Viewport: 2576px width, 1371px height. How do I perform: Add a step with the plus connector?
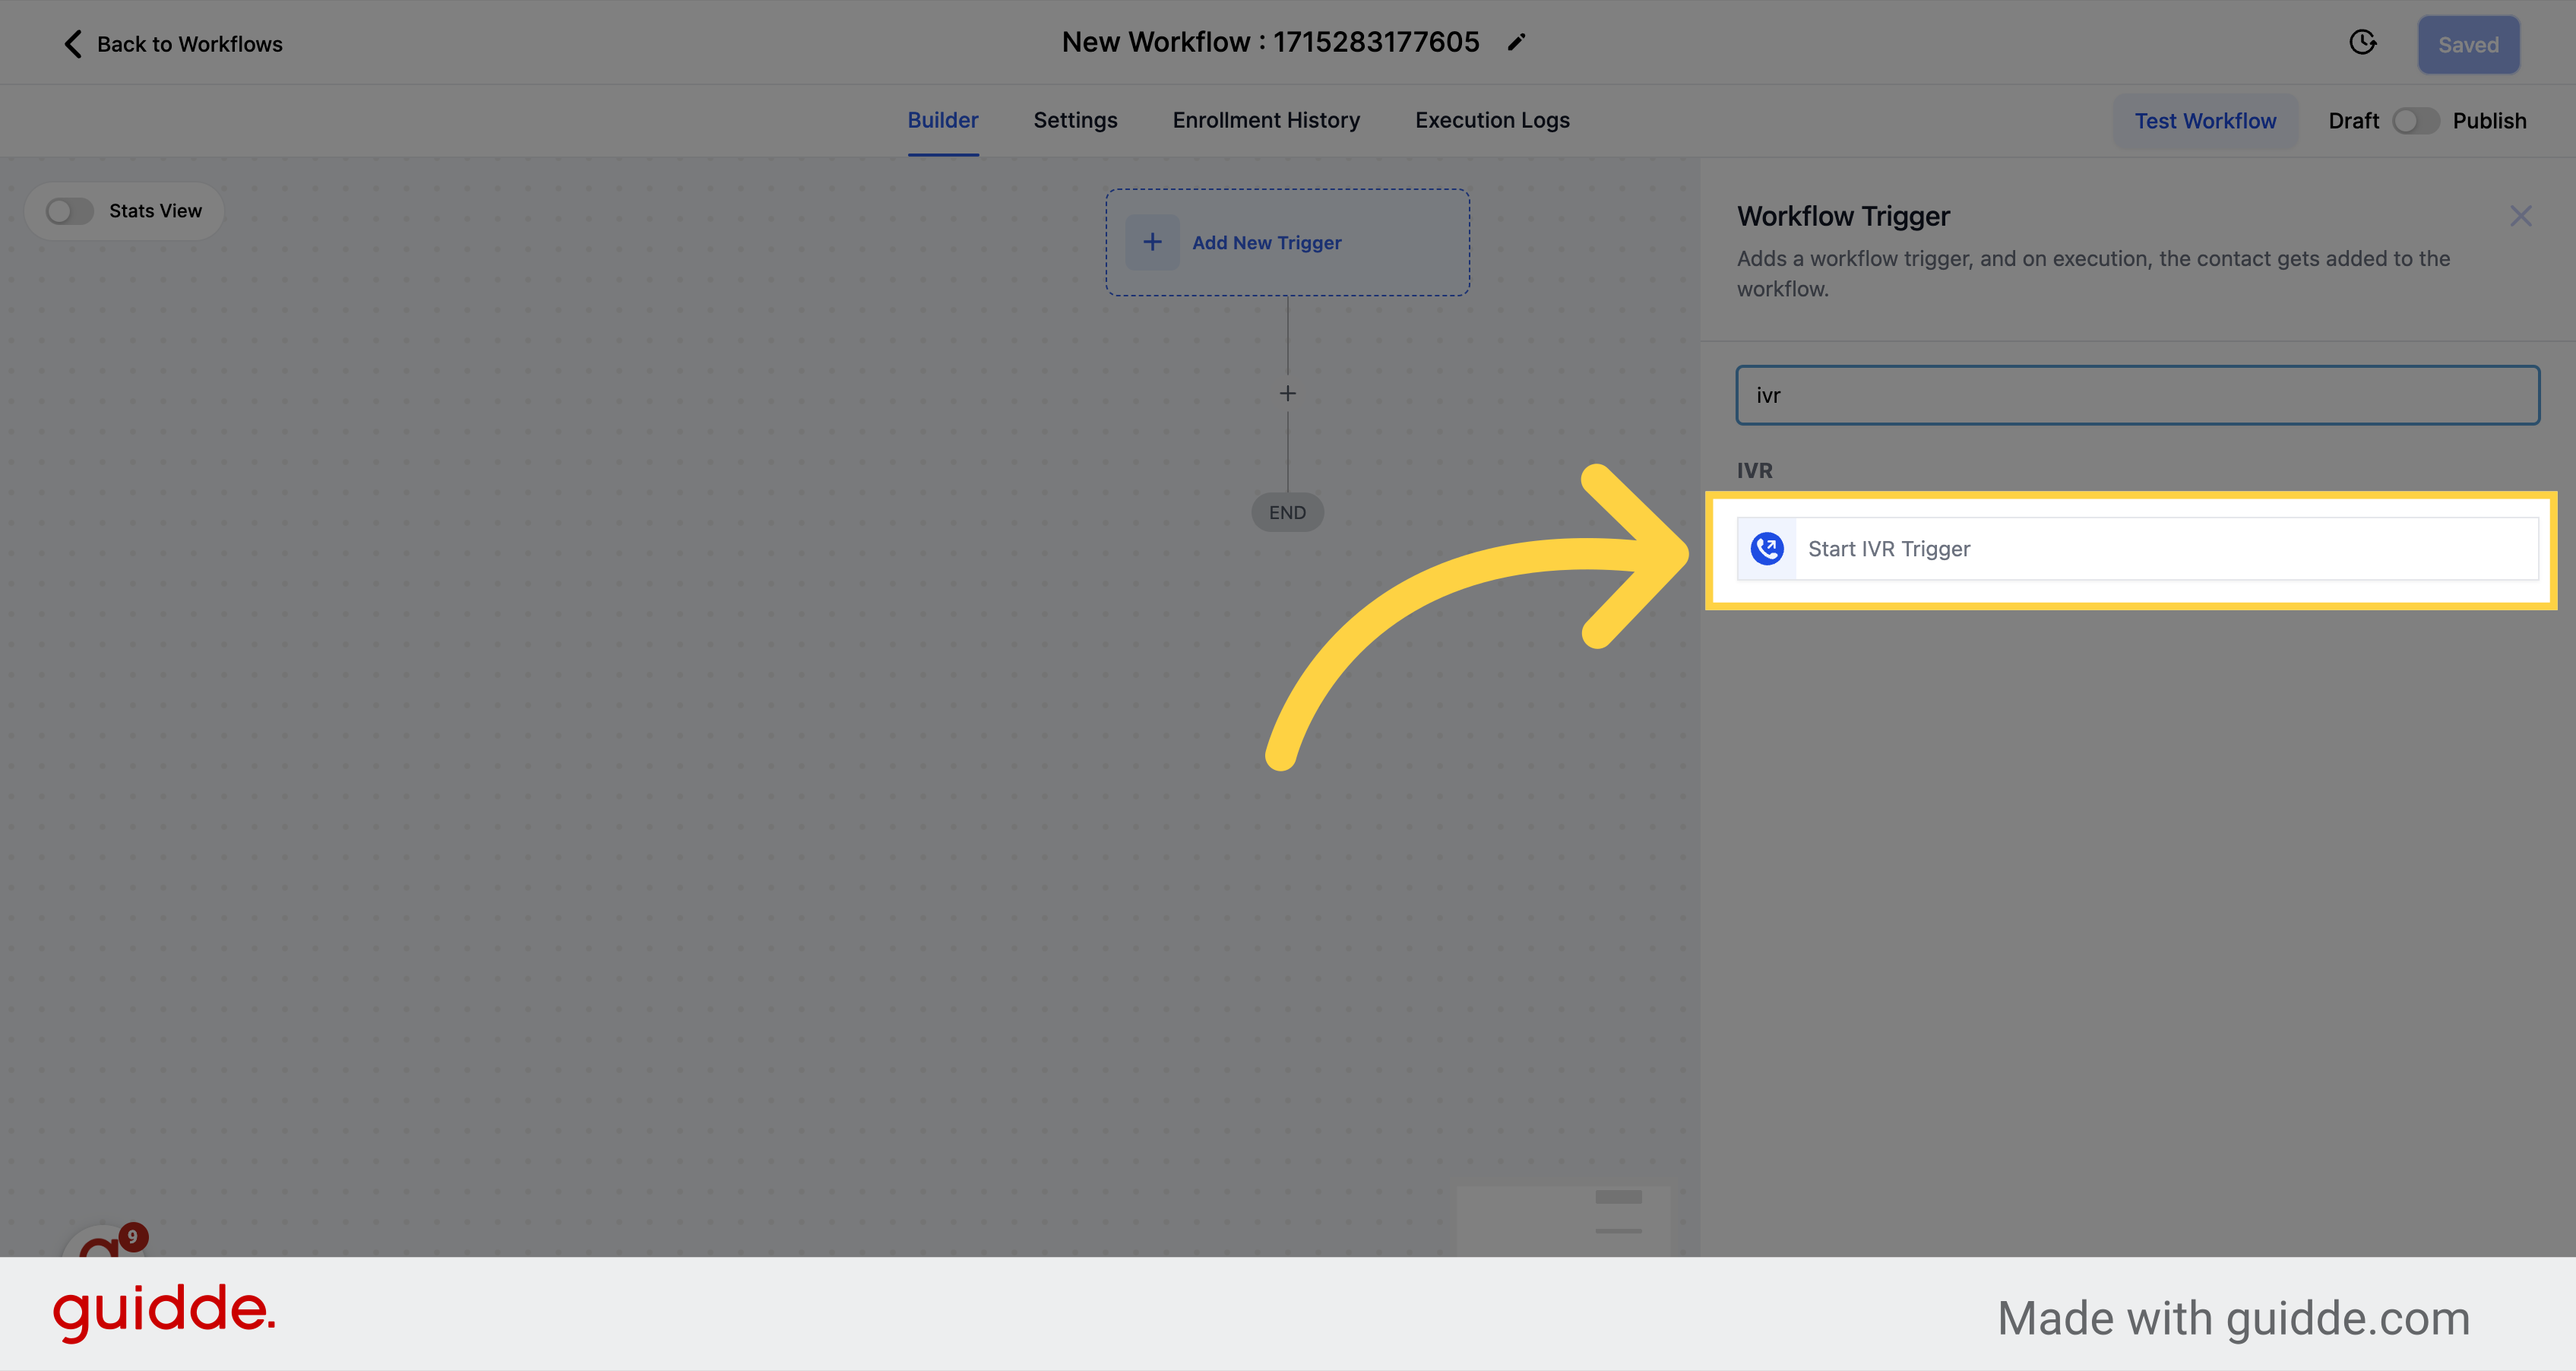[1287, 394]
